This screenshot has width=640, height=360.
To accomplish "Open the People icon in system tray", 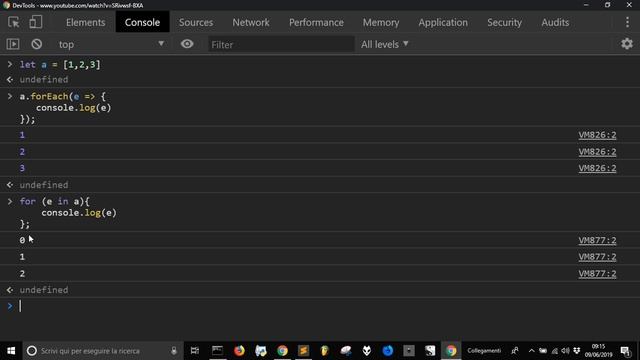I will coord(515,351).
